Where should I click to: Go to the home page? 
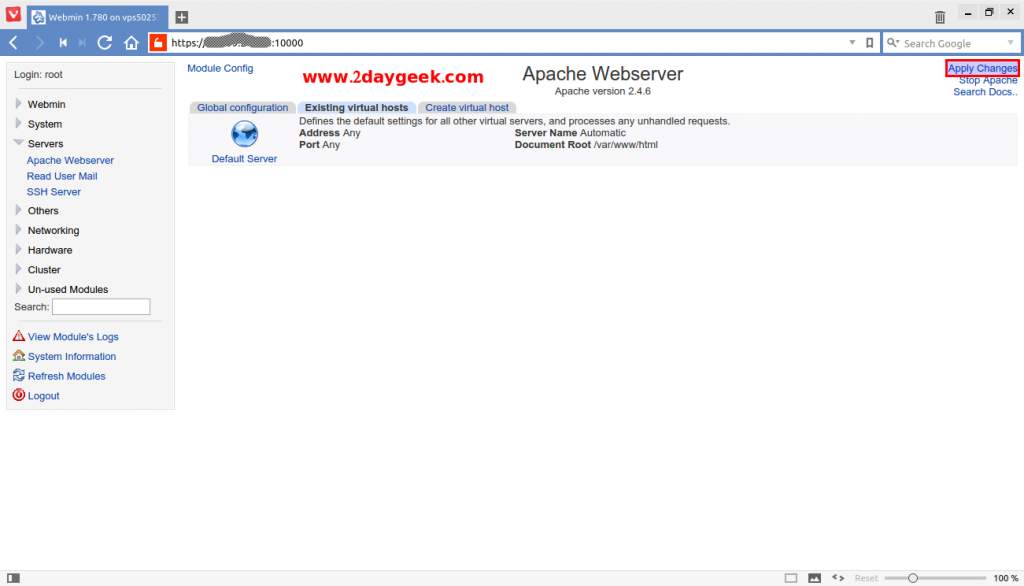[131, 43]
